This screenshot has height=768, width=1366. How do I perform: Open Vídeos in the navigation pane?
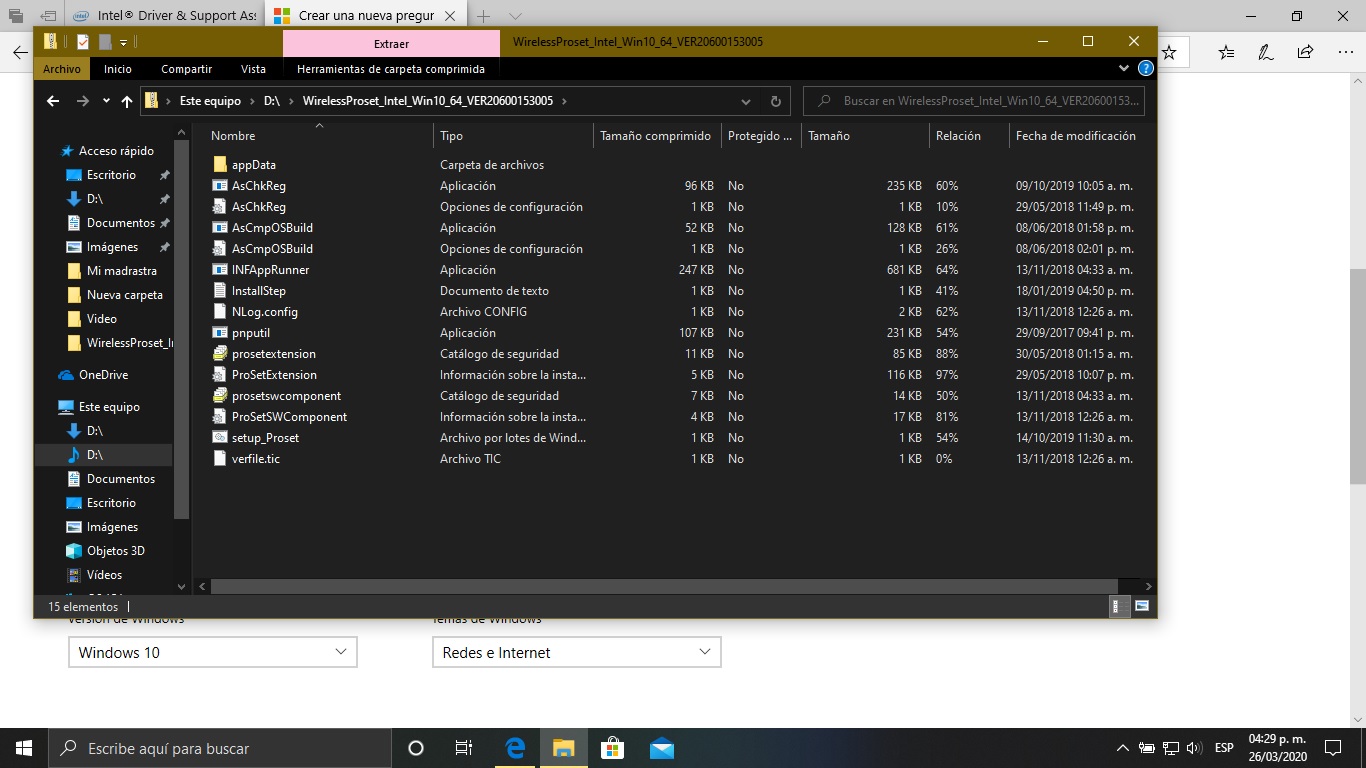[x=104, y=575]
